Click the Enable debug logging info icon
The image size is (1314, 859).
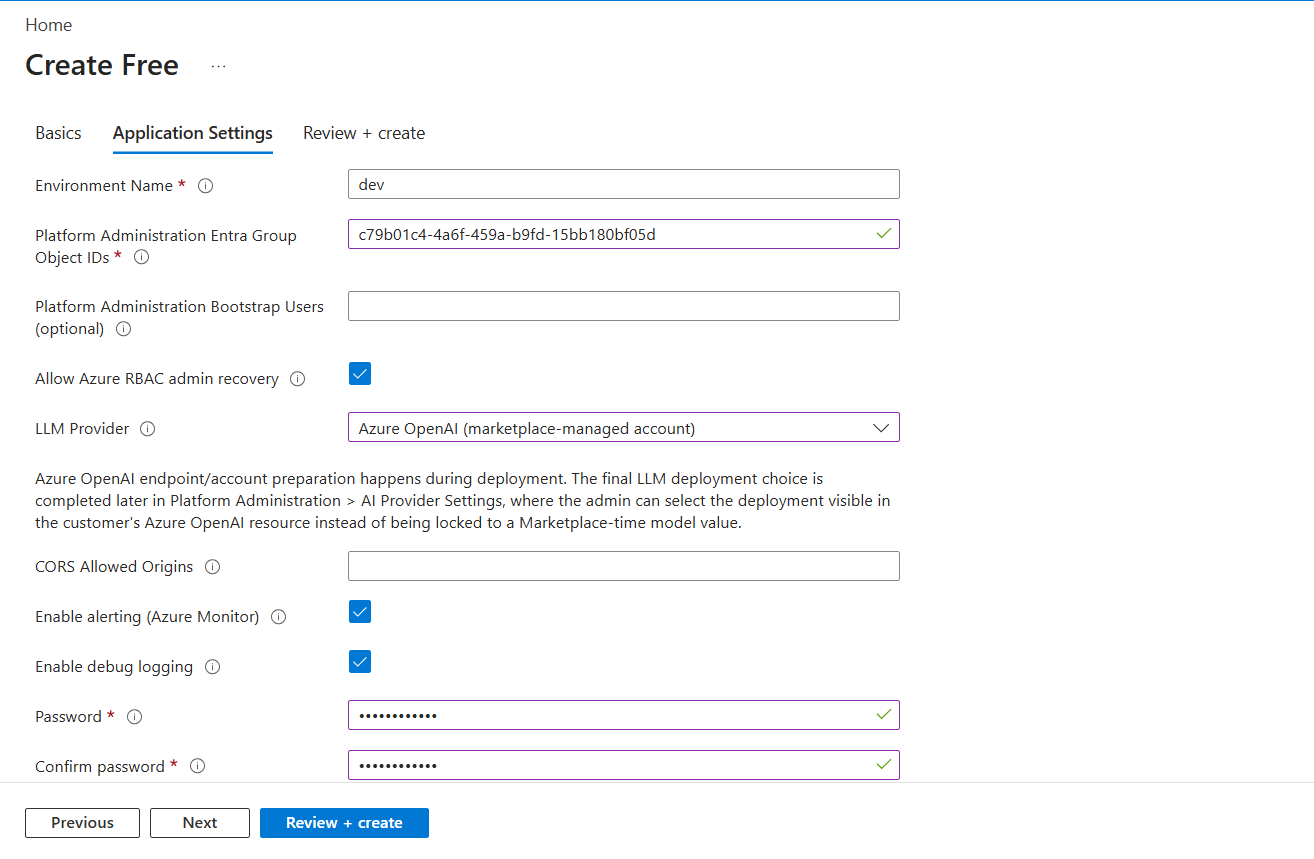pos(212,666)
